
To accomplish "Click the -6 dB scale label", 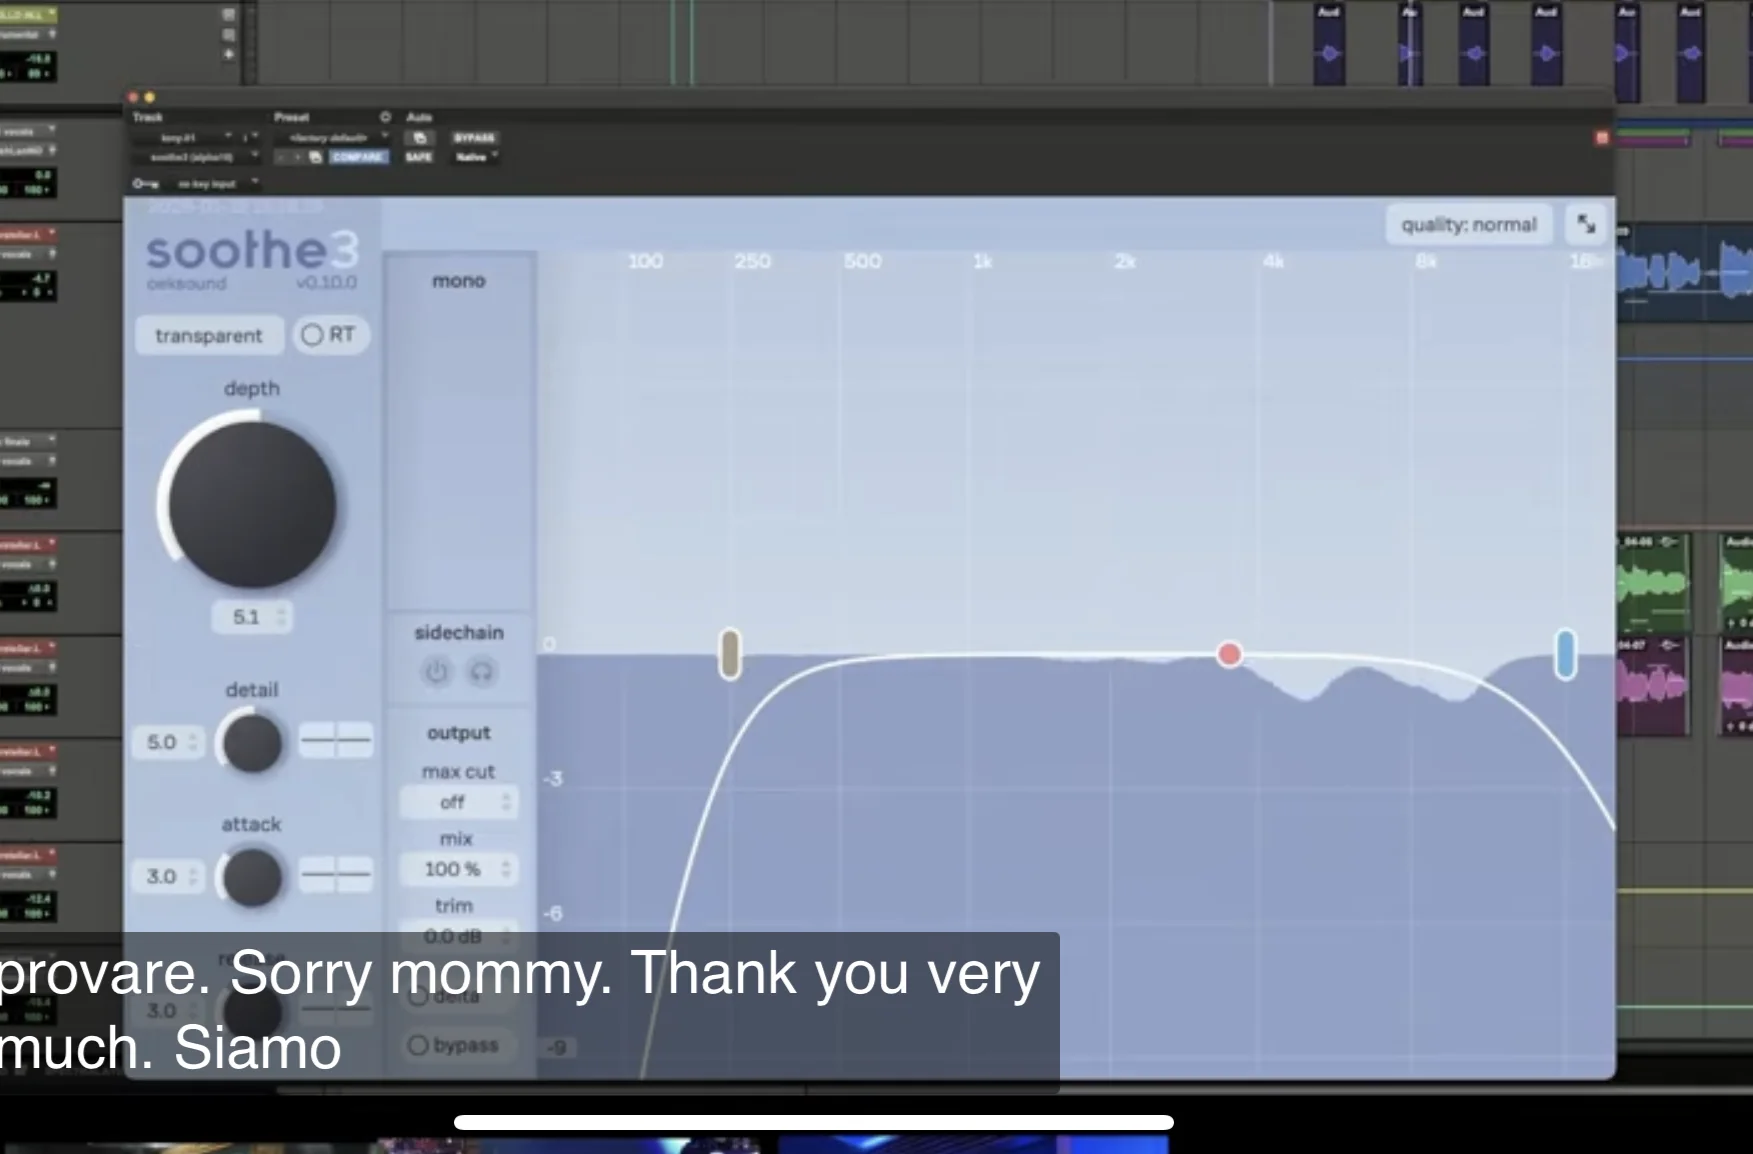I will tap(553, 913).
